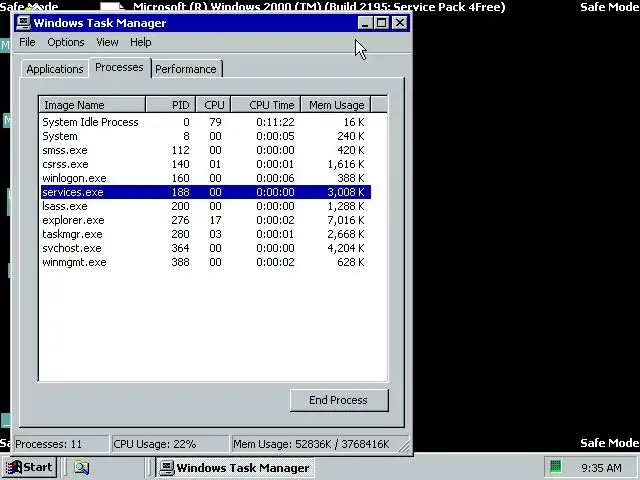Sort by CPU column header
The width and height of the screenshot is (640, 480).
coord(213,105)
